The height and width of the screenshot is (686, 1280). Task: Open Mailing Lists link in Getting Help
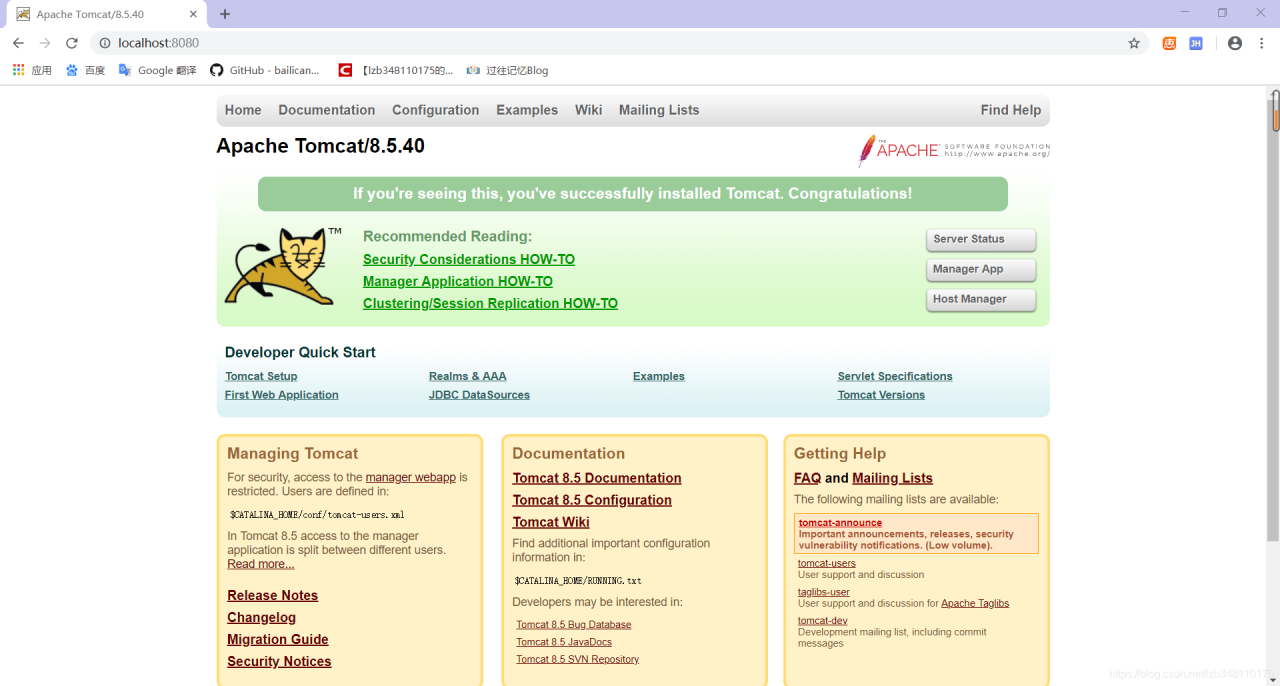tap(892, 478)
